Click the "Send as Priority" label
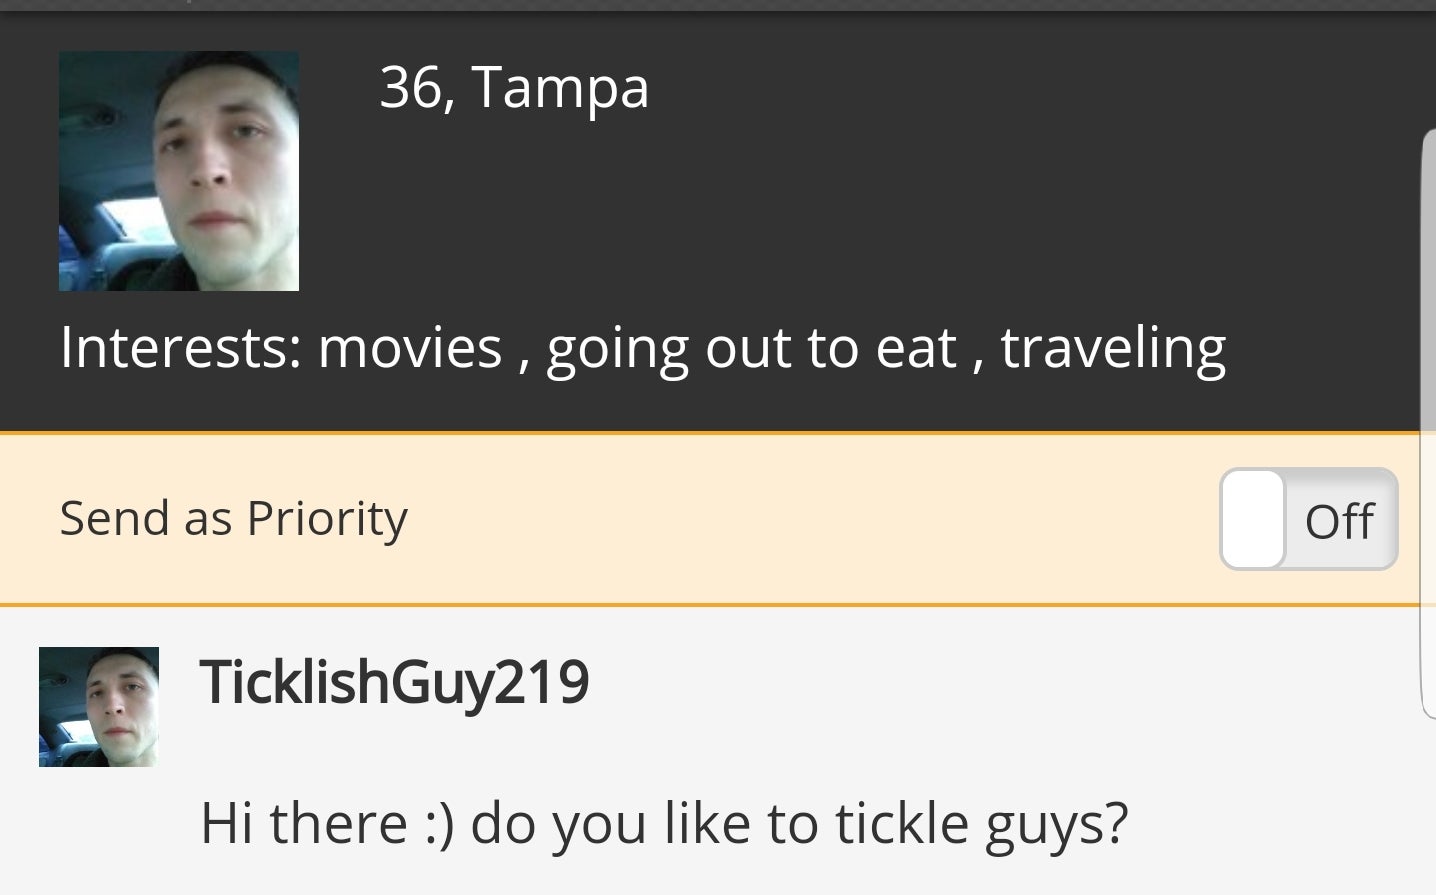 (233, 518)
